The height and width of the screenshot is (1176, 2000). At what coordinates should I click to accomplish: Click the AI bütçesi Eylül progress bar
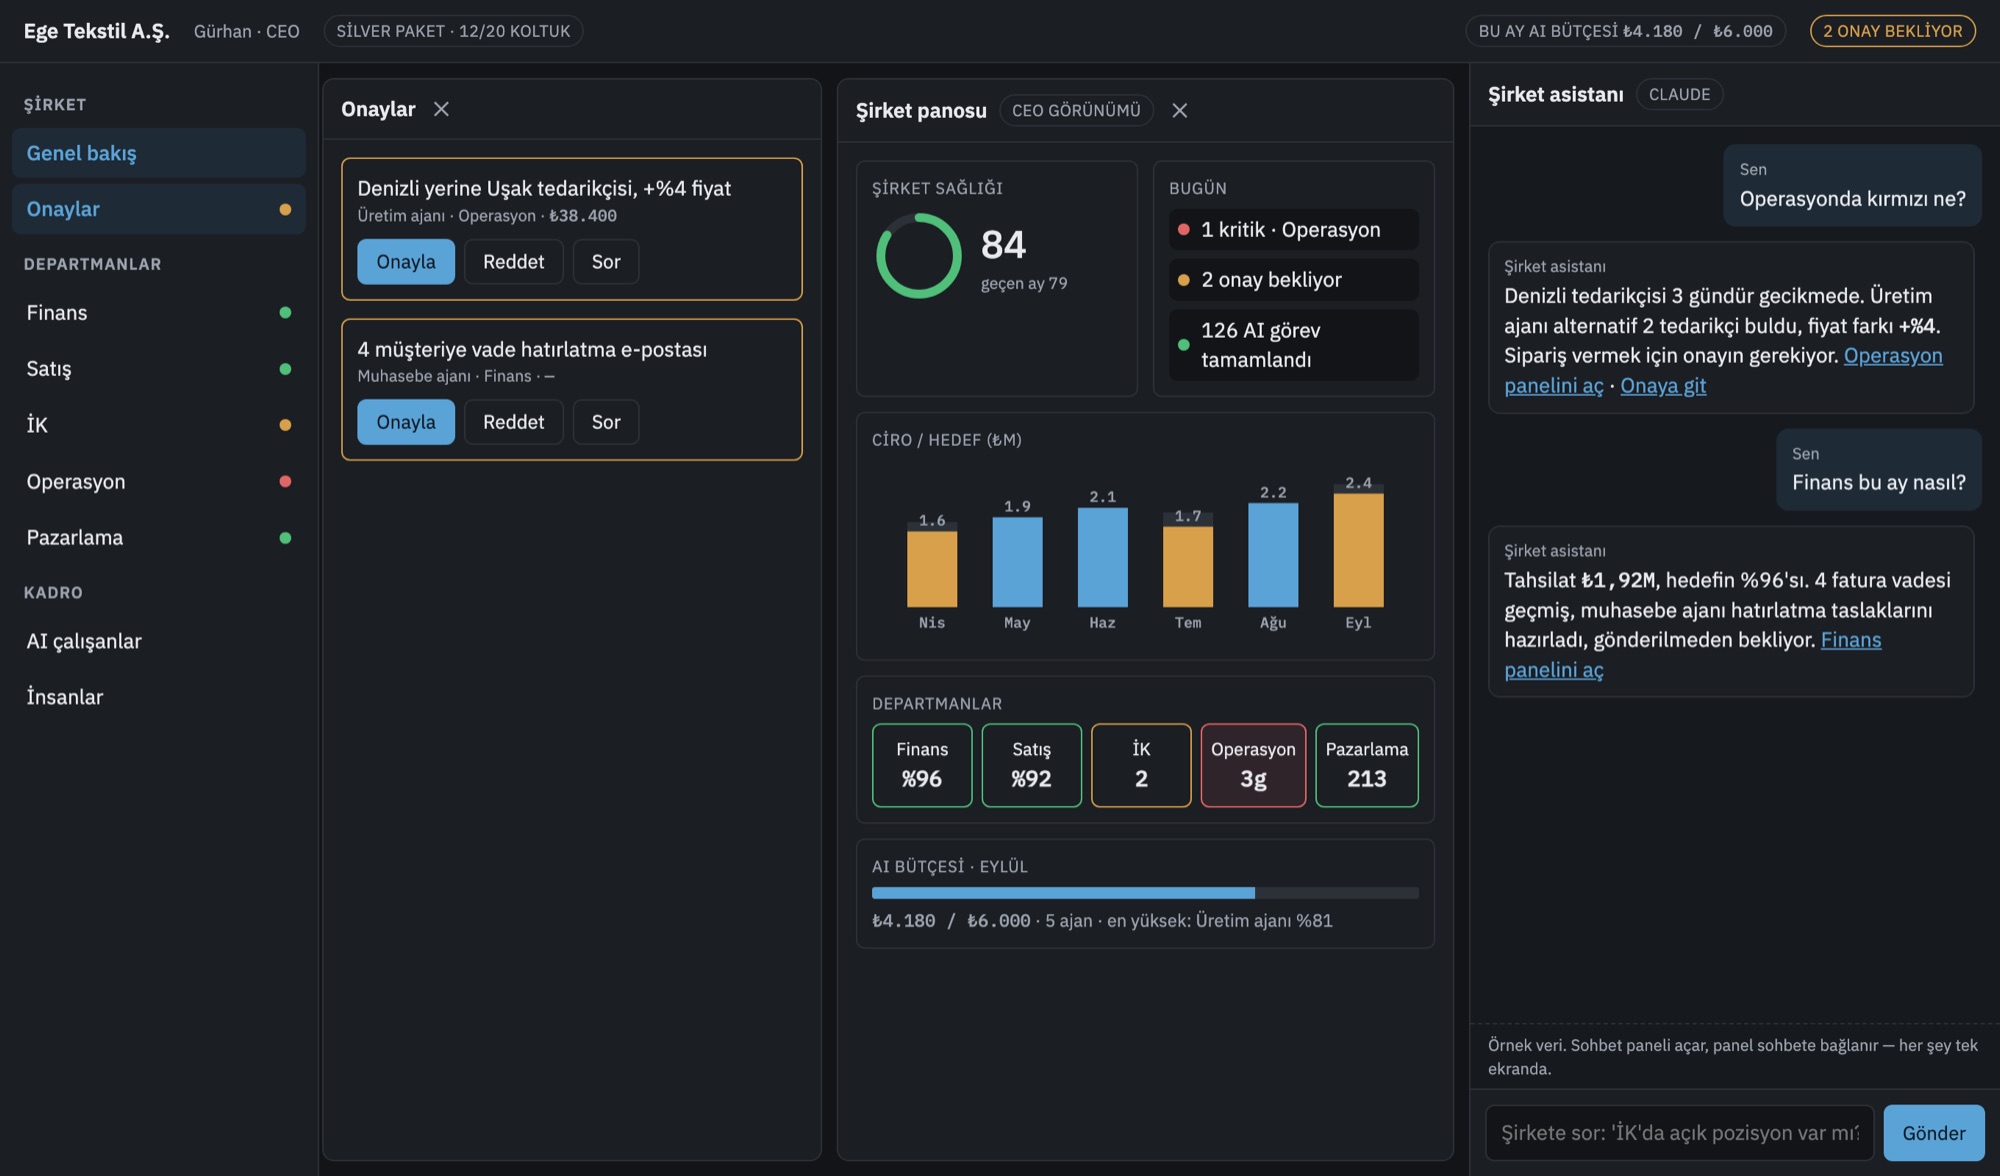pos(1145,893)
